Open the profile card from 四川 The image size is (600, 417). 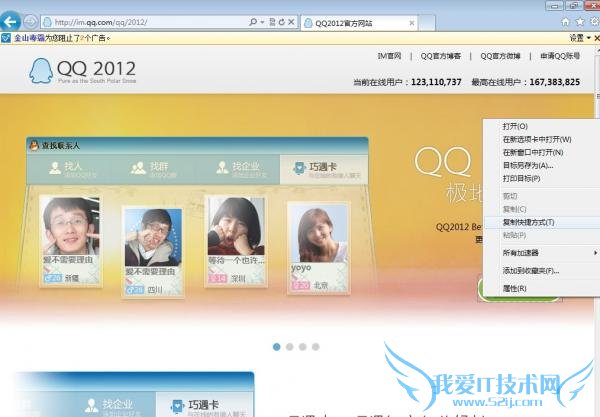(153, 252)
